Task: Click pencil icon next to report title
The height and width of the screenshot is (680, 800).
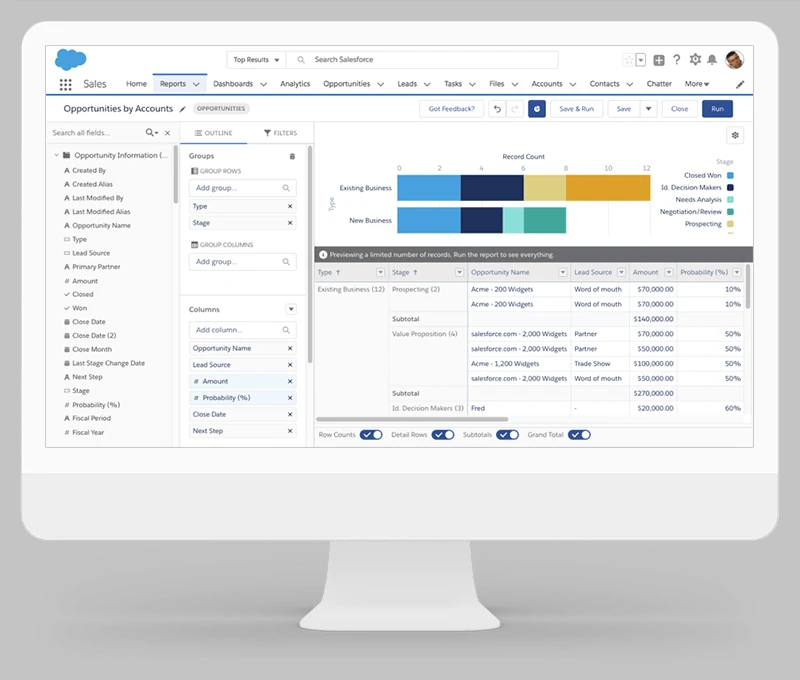Action: click(x=182, y=109)
